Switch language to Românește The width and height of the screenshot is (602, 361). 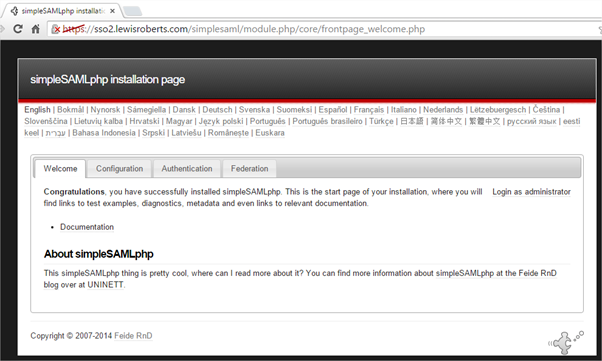[228, 133]
